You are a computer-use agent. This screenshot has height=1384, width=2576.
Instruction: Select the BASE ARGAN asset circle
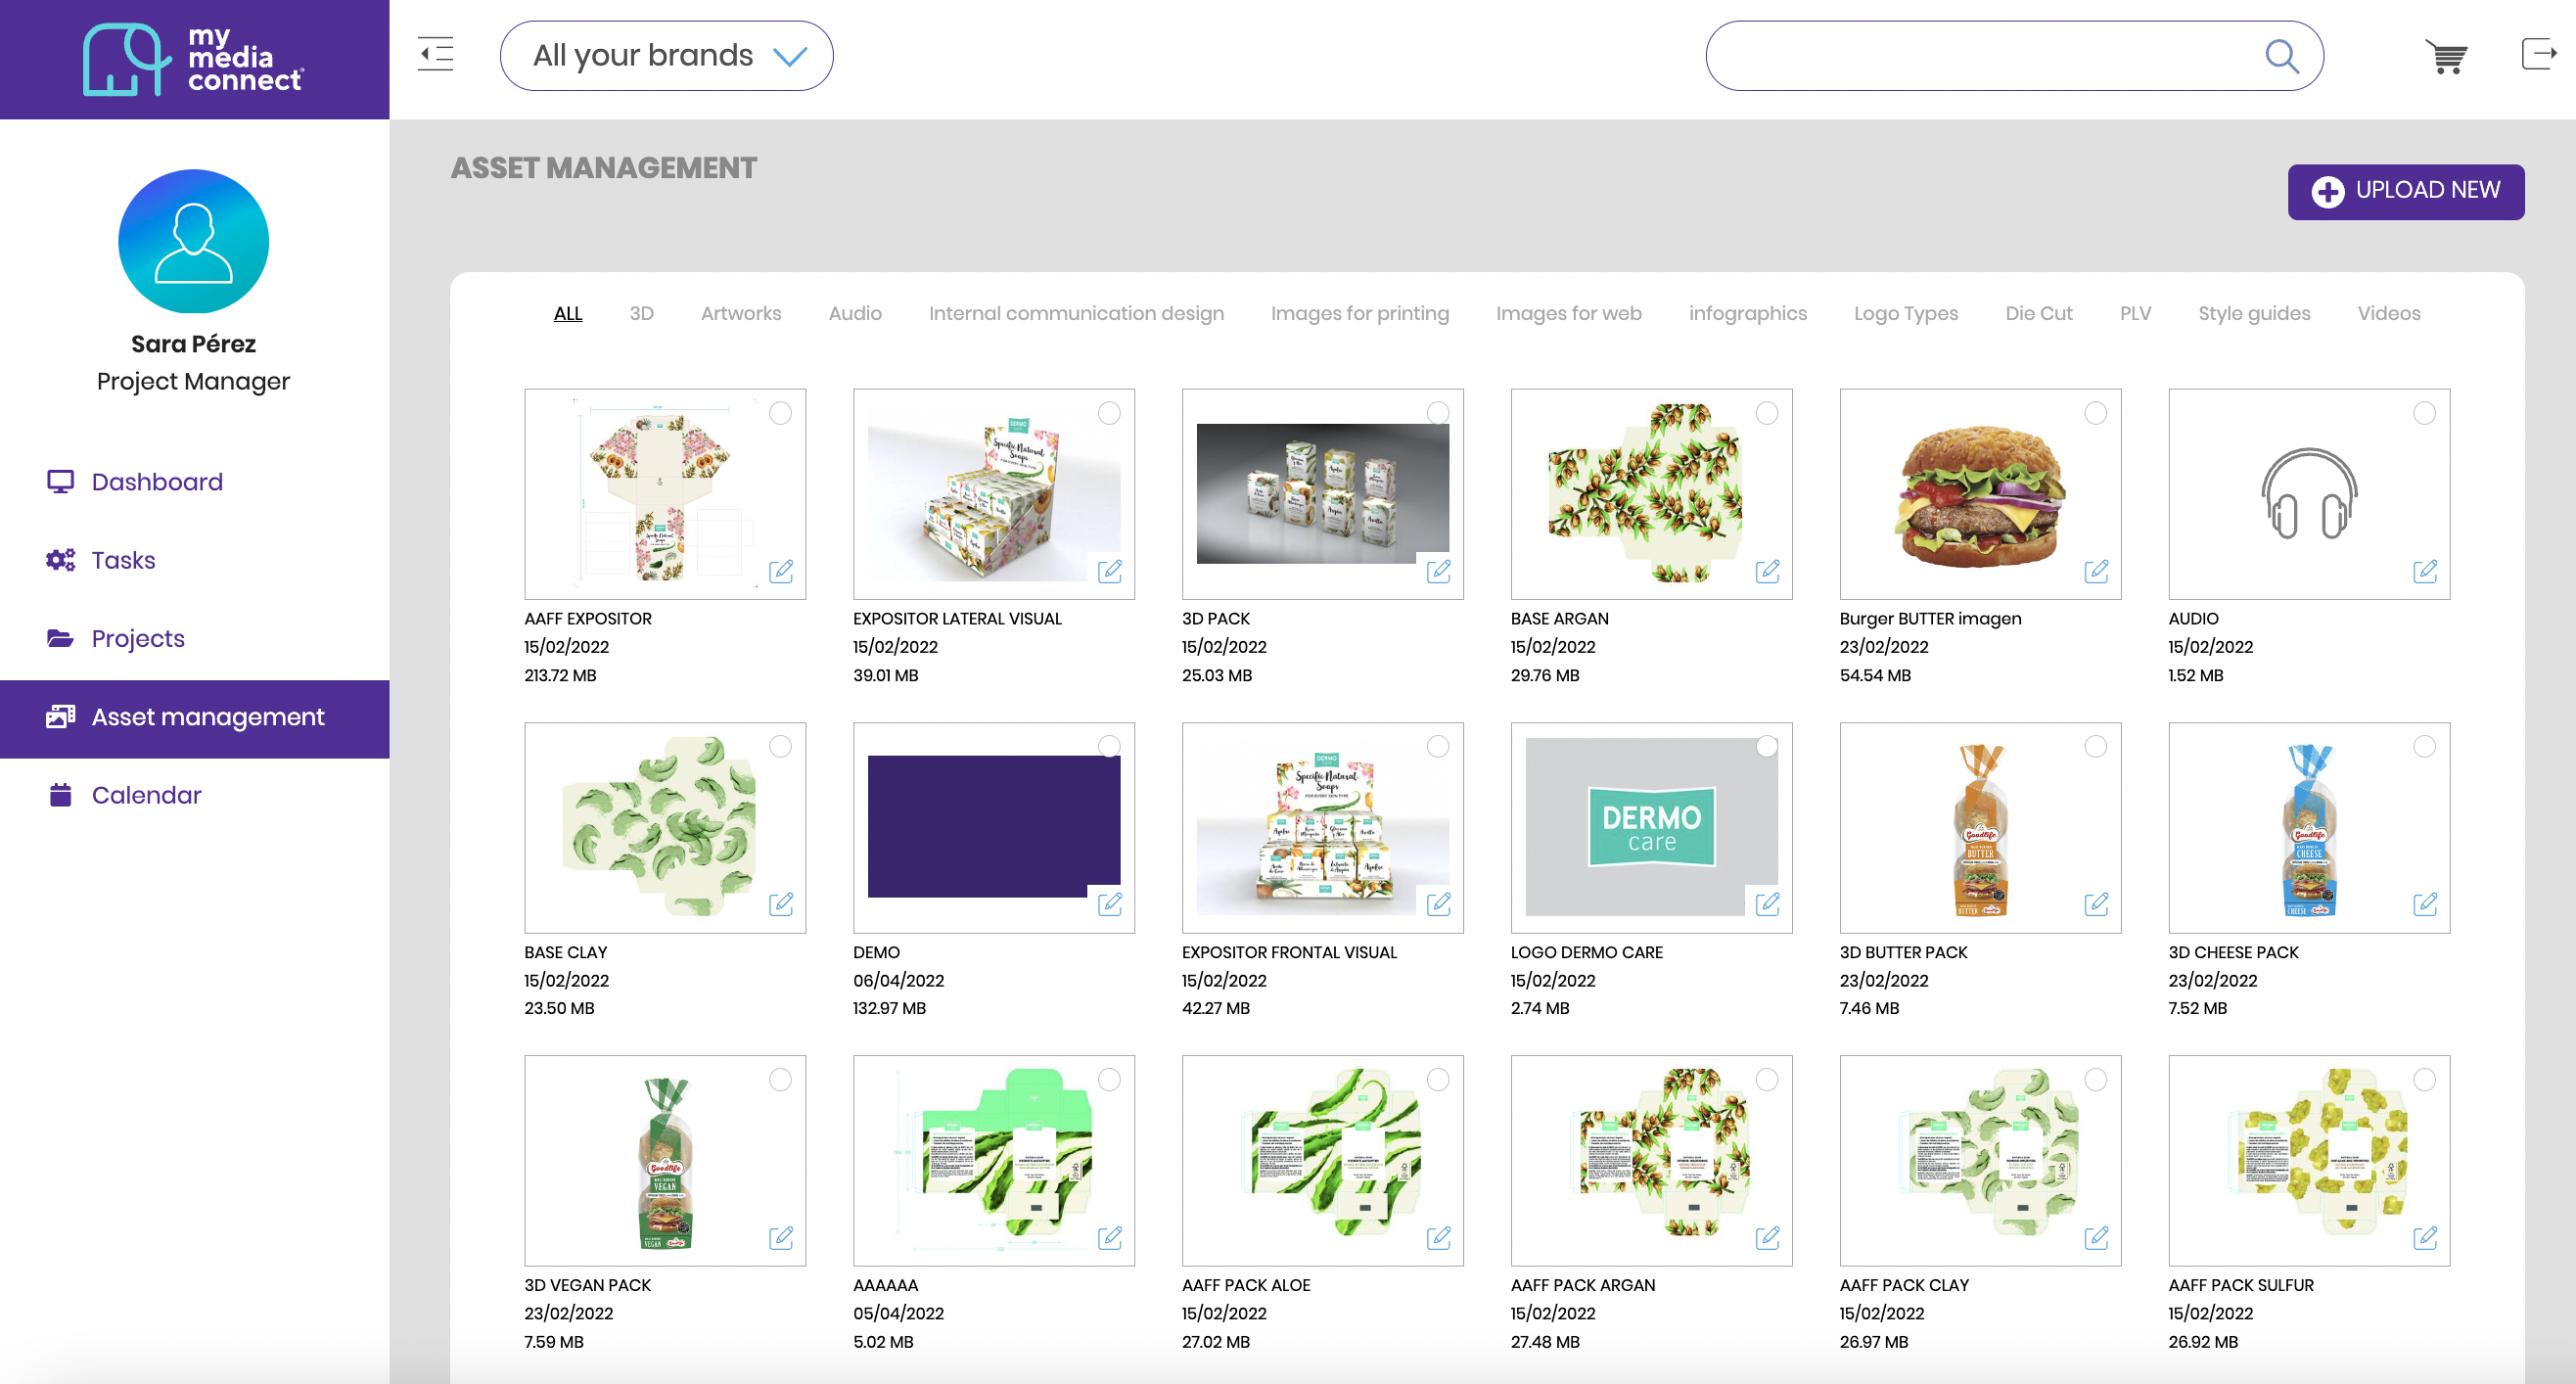point(1767,413)
